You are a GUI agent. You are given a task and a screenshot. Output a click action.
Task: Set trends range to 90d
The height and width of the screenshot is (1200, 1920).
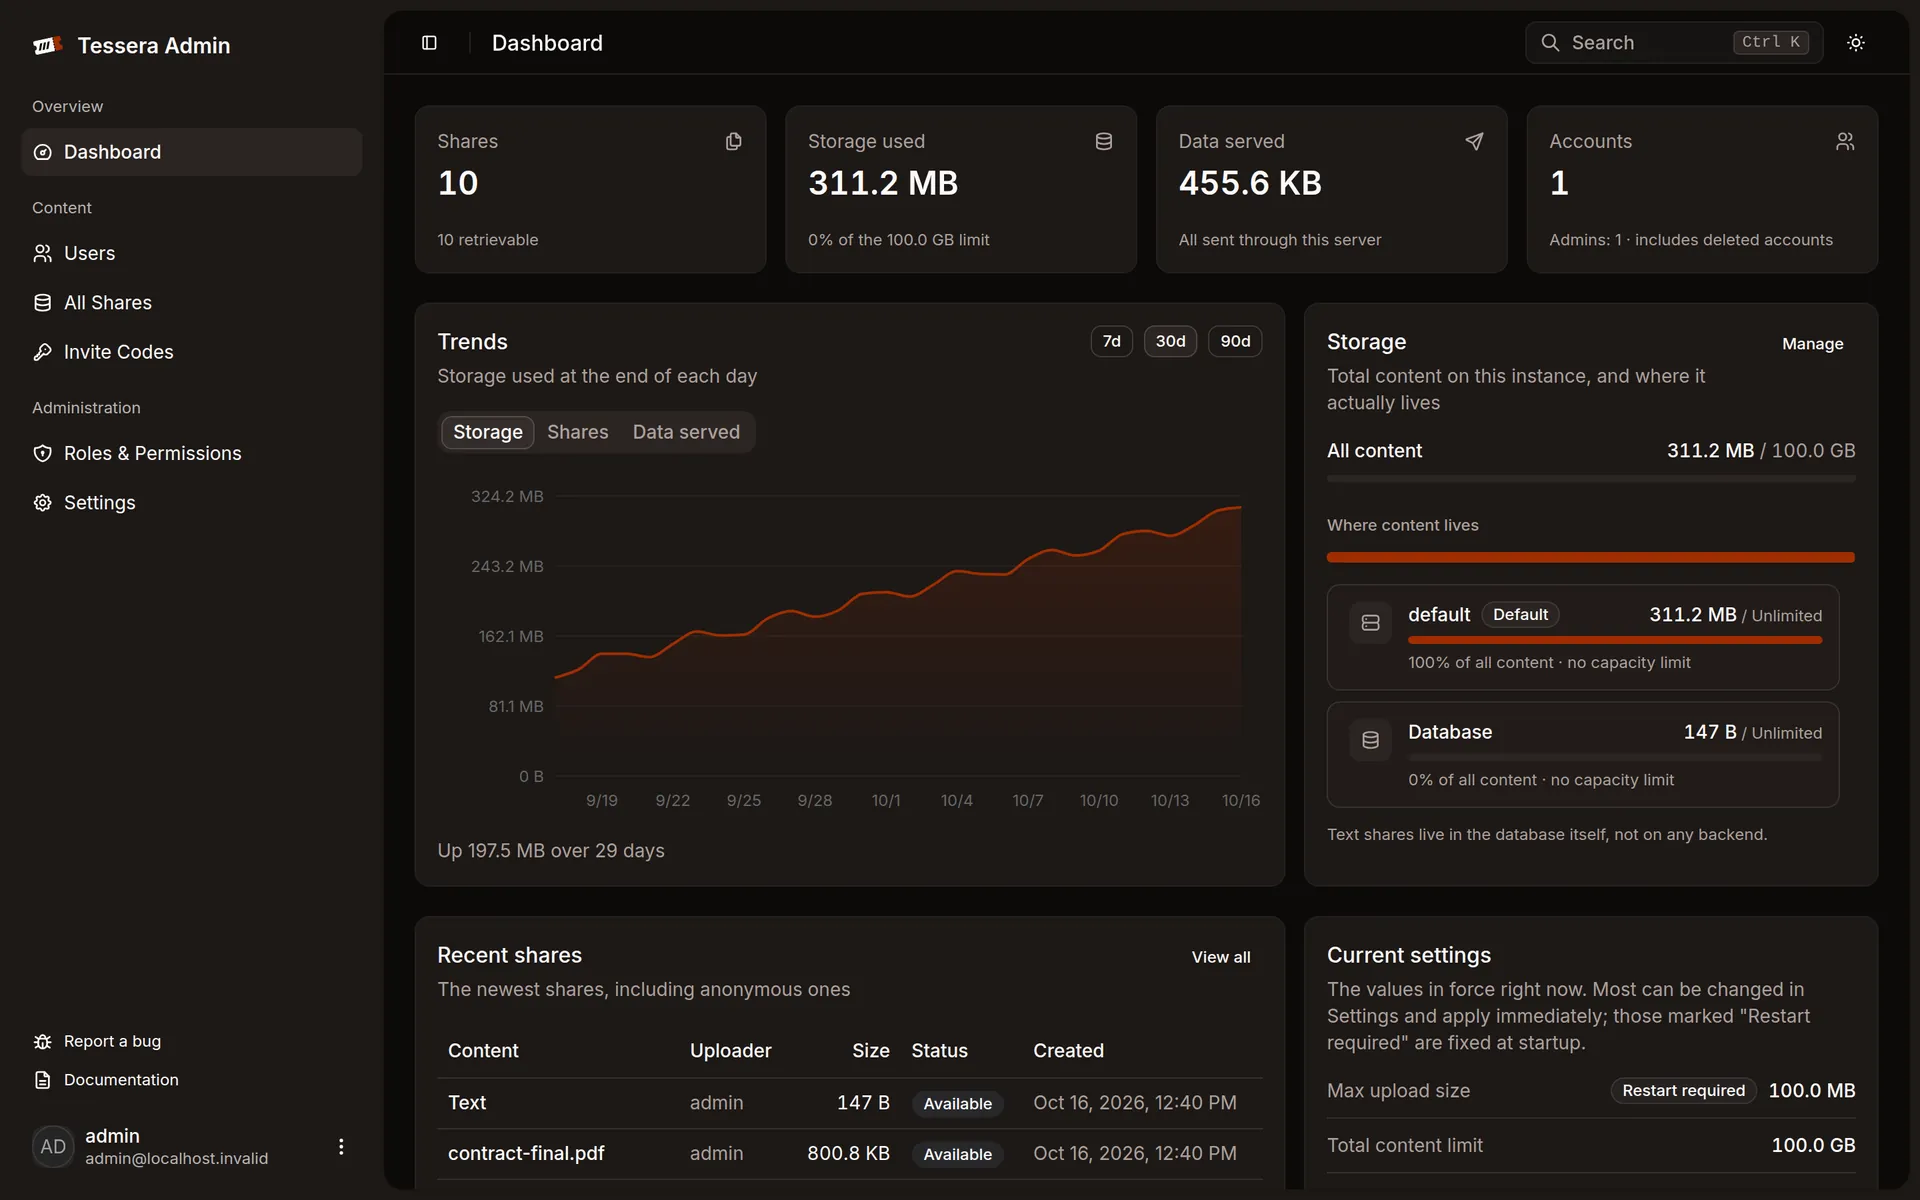pos(1235,342)
